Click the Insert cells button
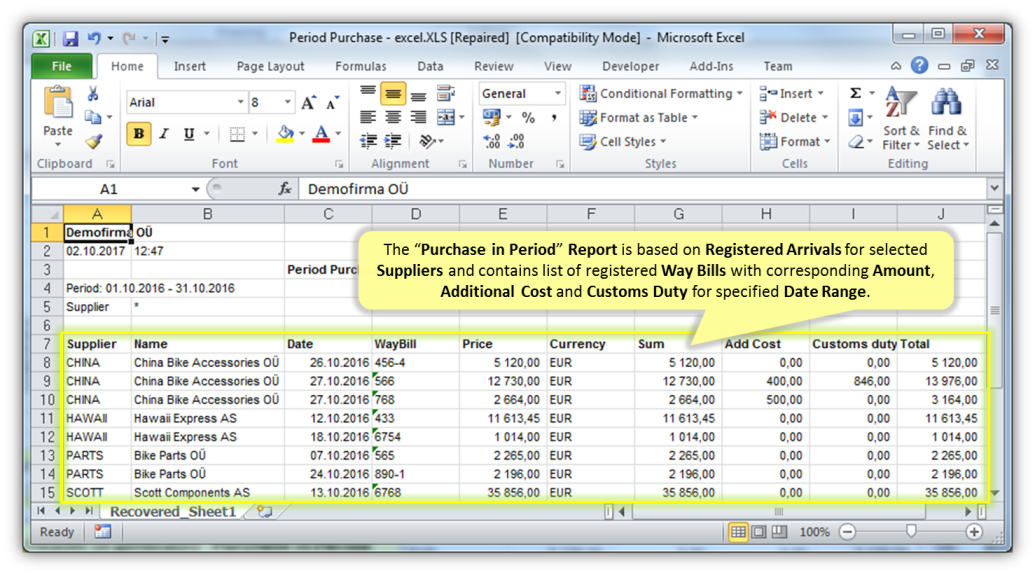The height and width of the screenshot is (575, 1035). (x=791, y=94)
